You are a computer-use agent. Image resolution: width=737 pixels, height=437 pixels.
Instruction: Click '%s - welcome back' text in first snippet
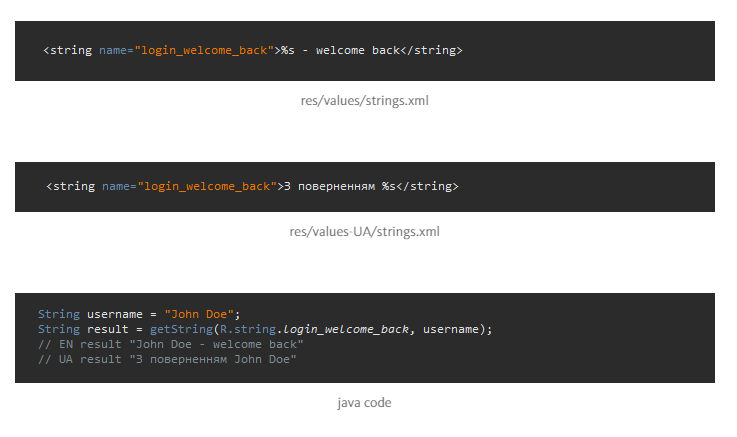341,50
